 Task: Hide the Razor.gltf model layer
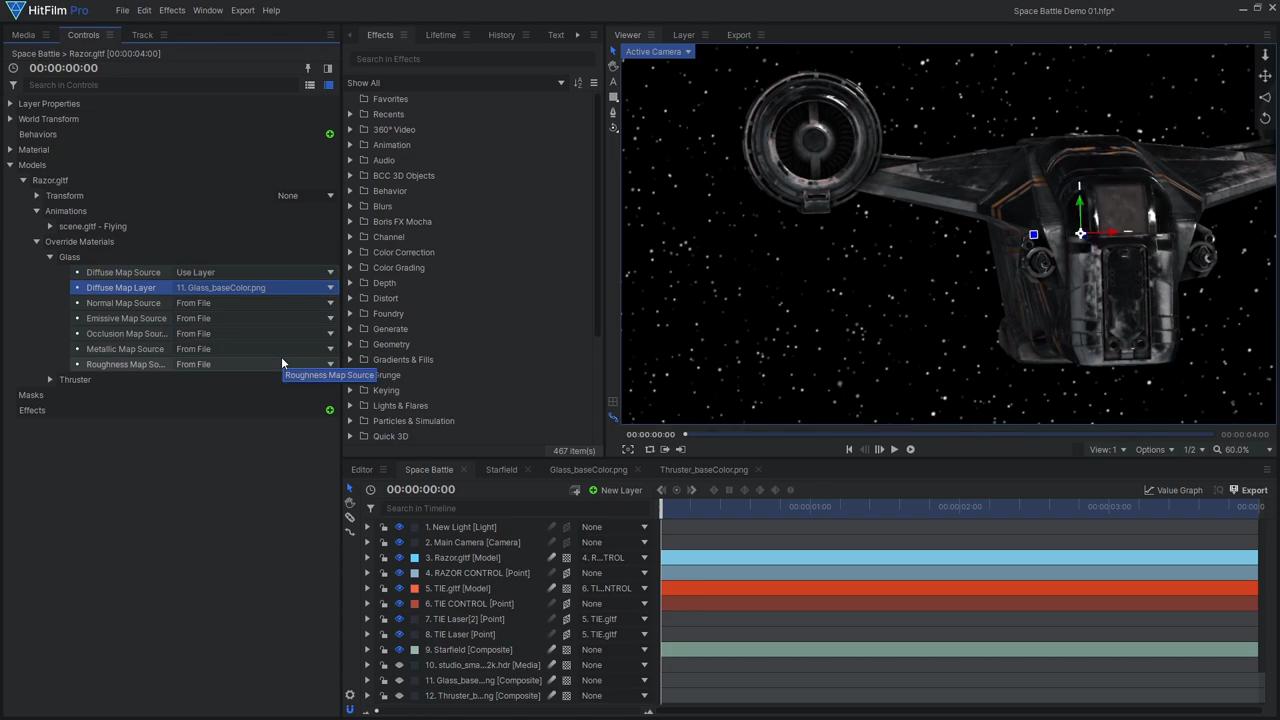click(x=399, y=558)
